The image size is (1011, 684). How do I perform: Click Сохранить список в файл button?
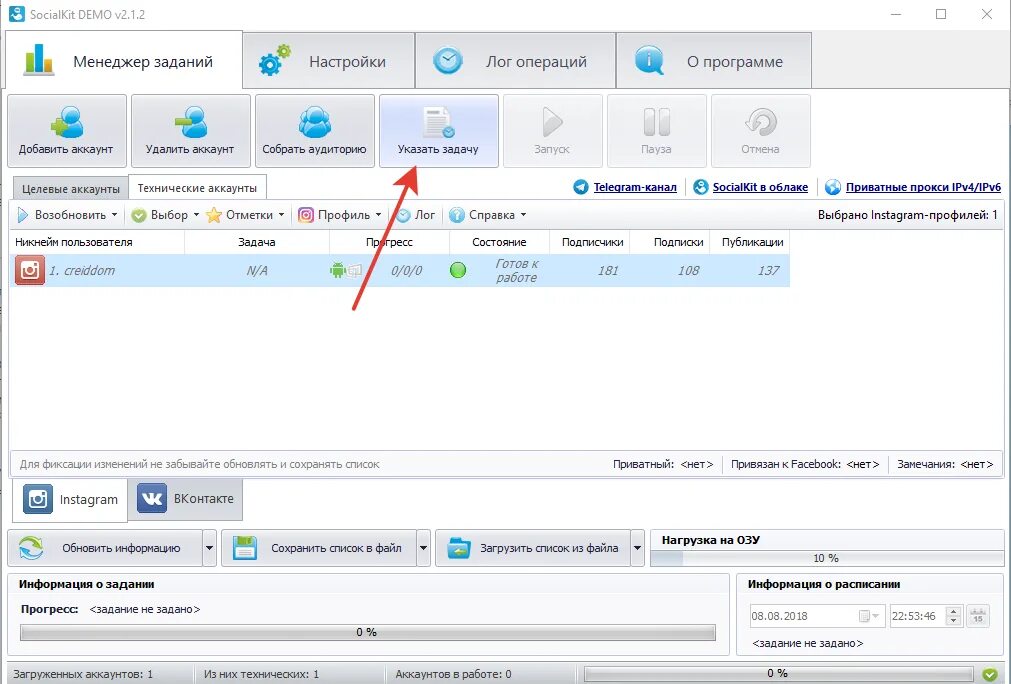tap(319, 548)
